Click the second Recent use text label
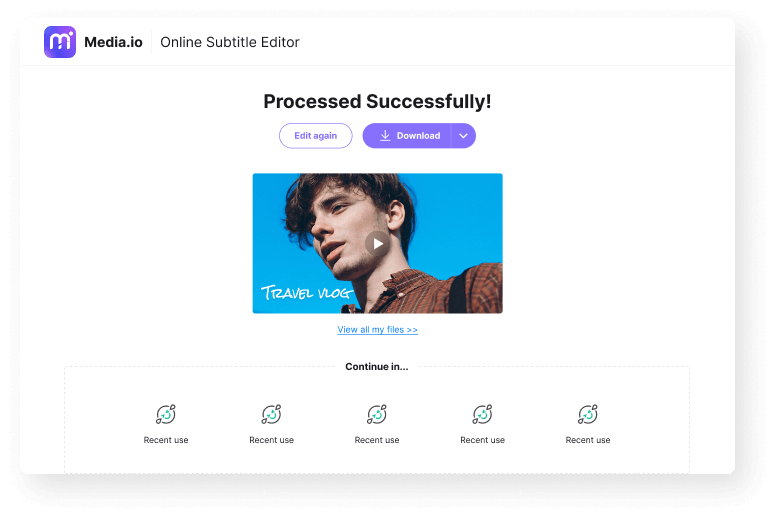This screenshot has height=518, width=777. 271,440
